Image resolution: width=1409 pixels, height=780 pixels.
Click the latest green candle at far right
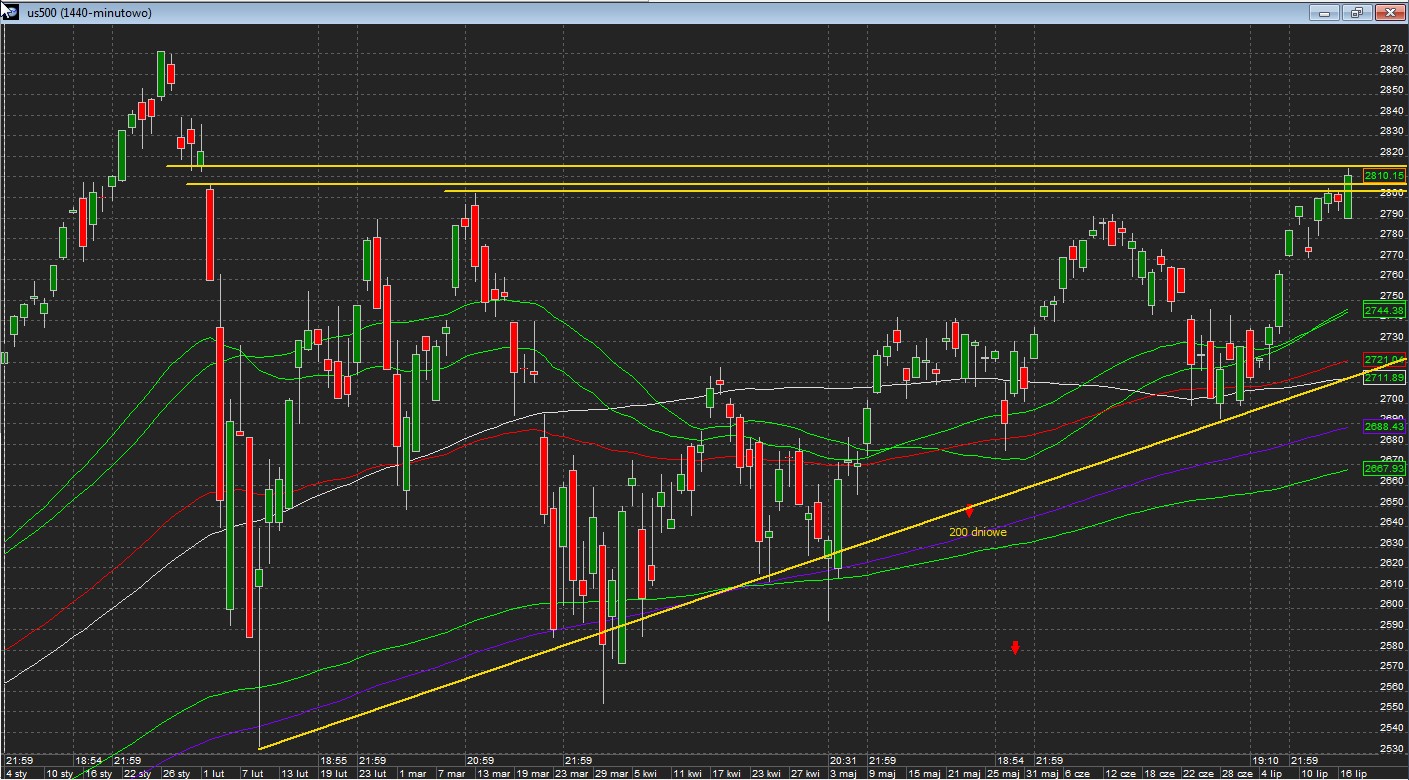1348,195
